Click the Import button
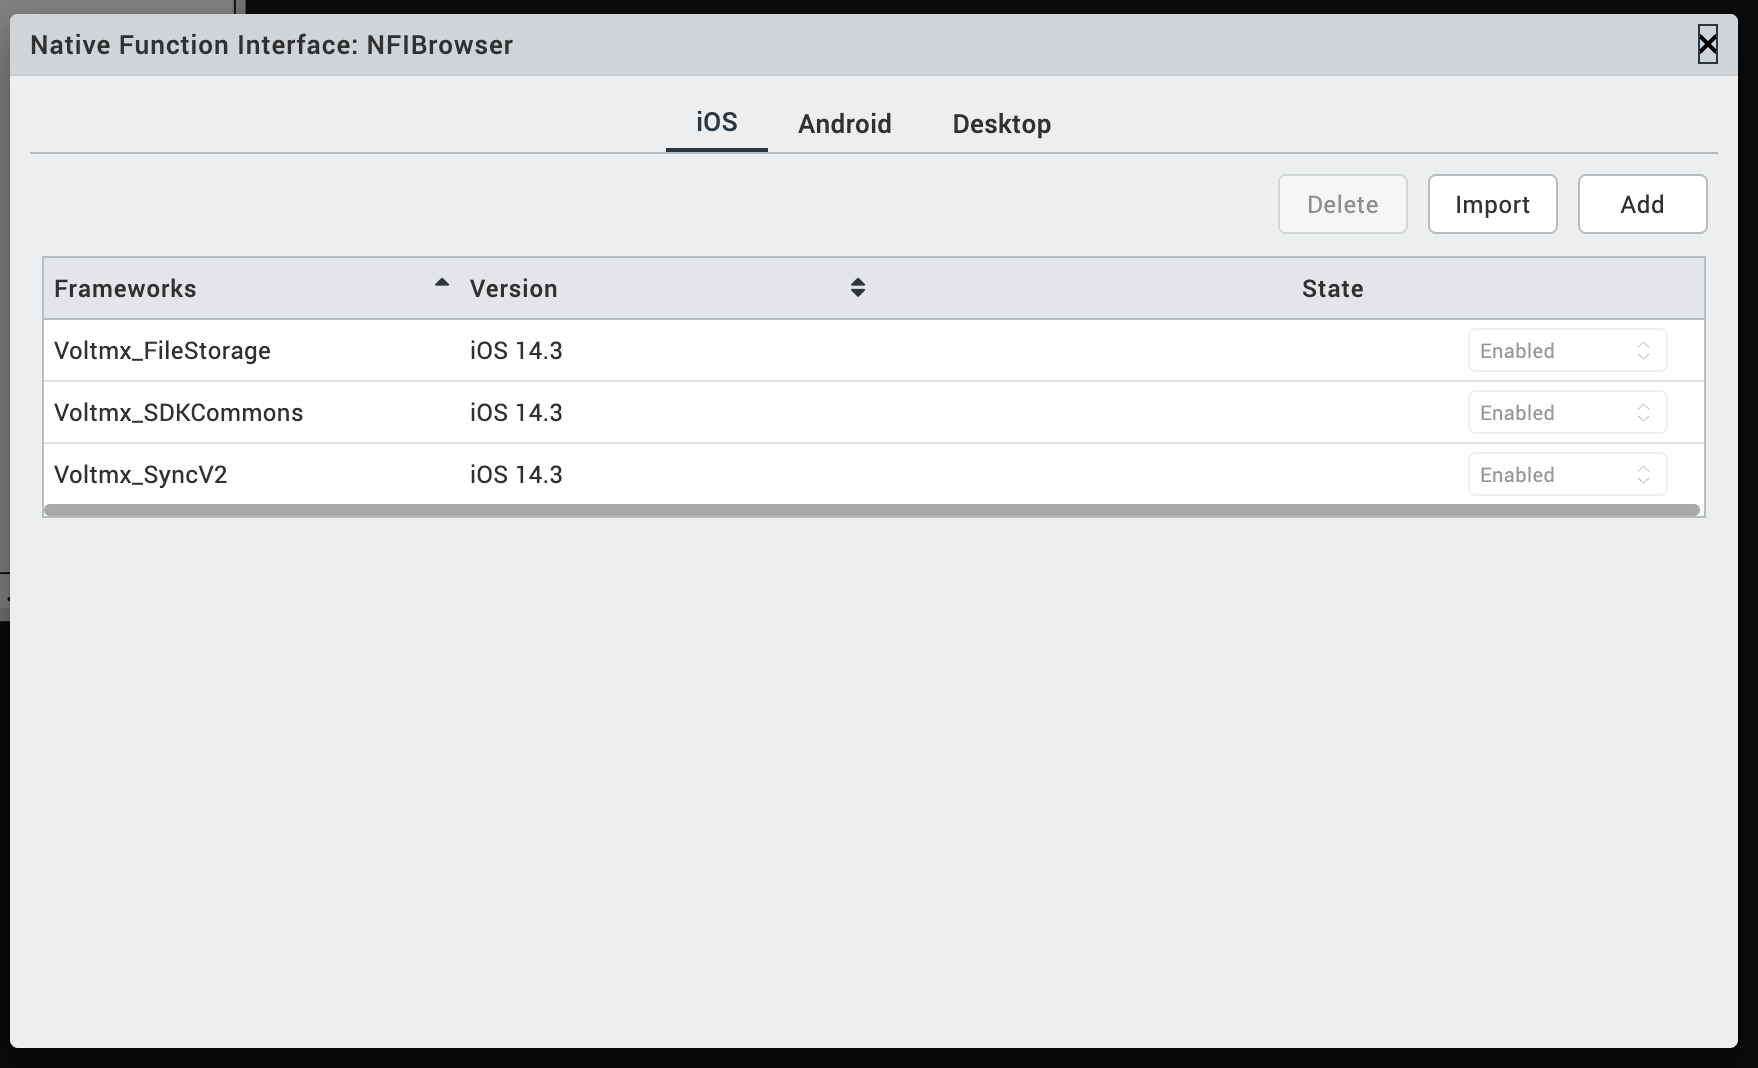 click(x=1492, y=204)
